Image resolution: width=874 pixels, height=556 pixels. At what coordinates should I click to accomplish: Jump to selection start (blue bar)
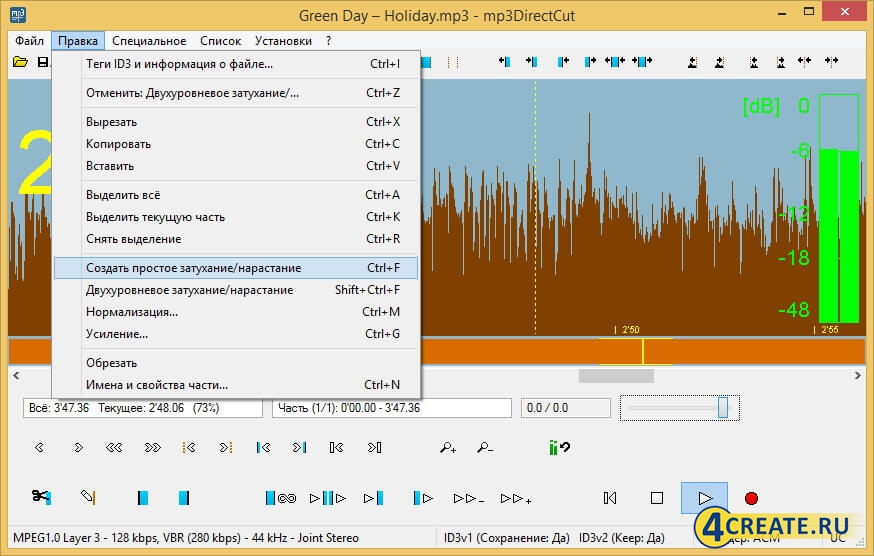pos(263,447)
